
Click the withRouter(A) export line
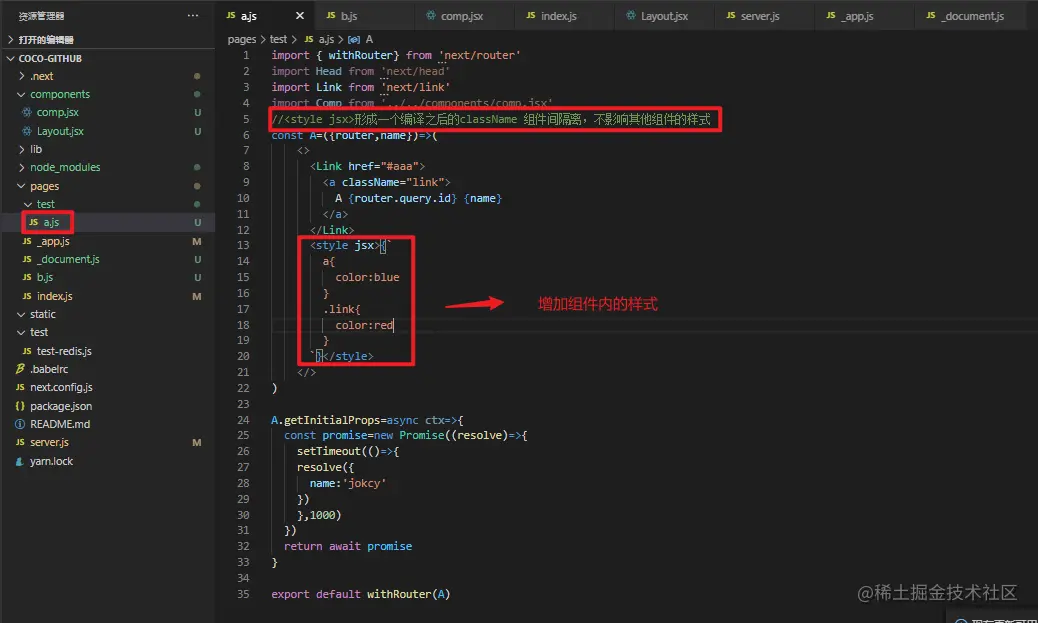[361, 594]
